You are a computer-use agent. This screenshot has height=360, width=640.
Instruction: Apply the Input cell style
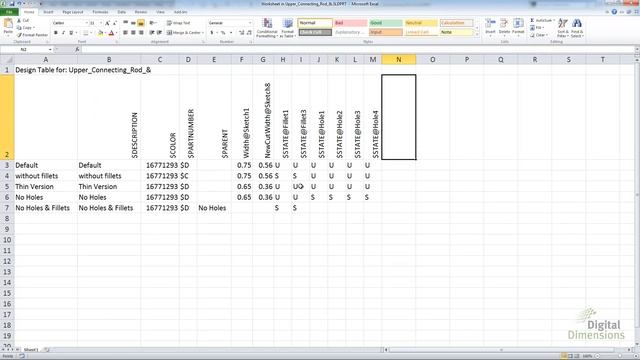point(386,32)
